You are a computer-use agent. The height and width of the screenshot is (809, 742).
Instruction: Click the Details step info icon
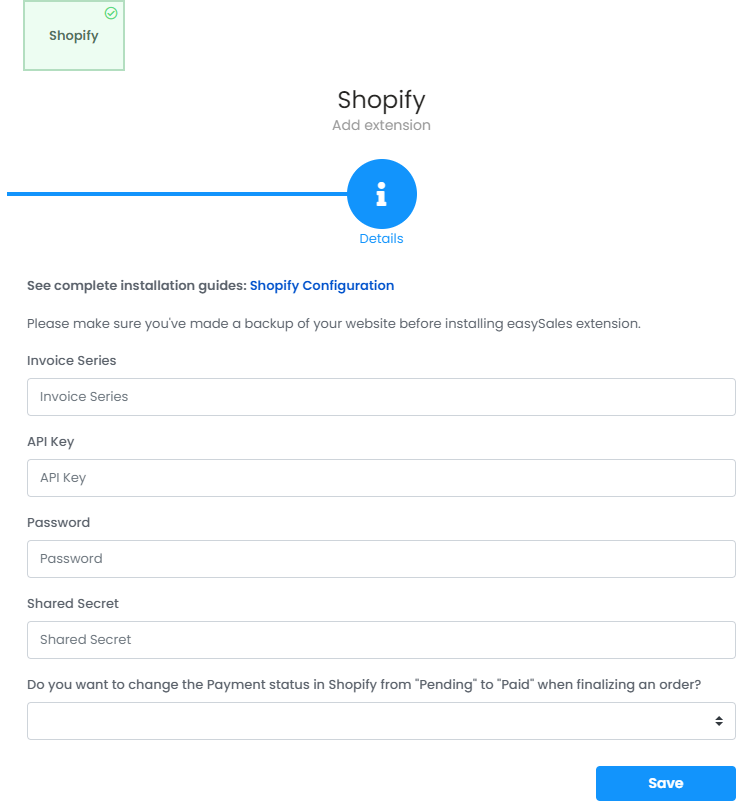click(x=381, y=194)
